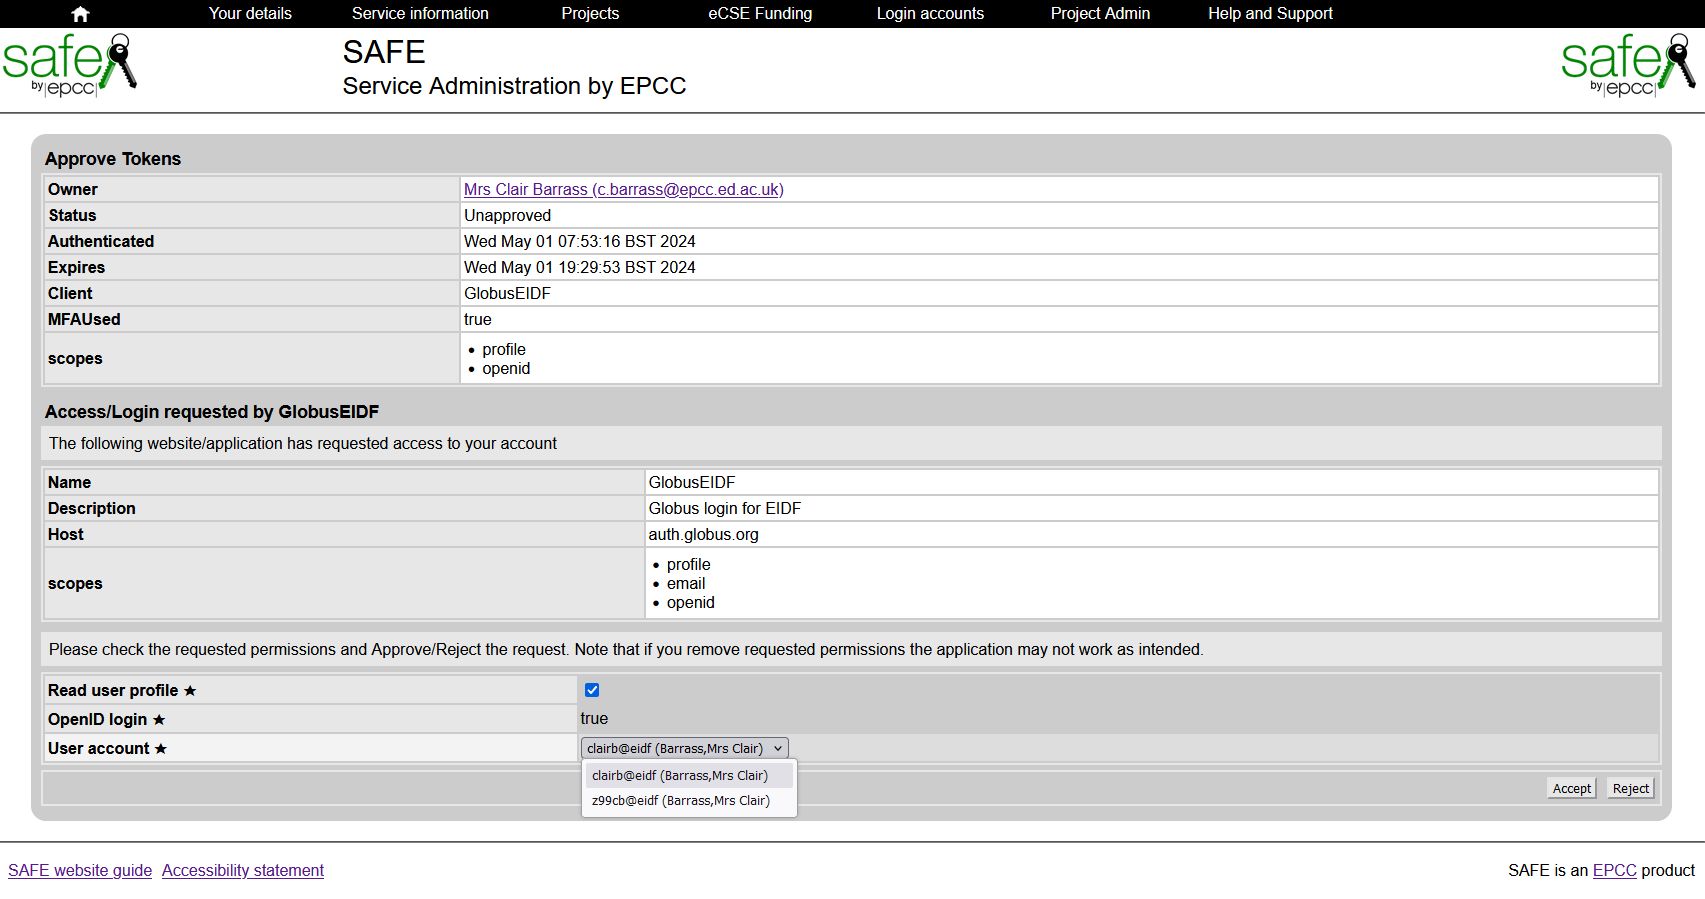The image size is (1705, 899).
Task: Uncheck the Read user profile checkbox
Action: [592, 690]
